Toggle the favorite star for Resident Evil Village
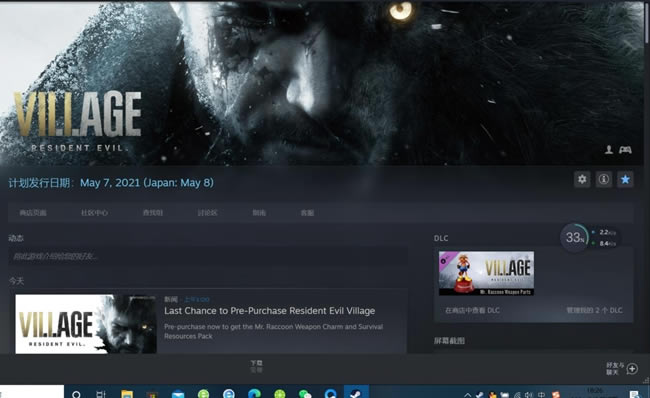The image size is (650, 398). pos(625,179)
